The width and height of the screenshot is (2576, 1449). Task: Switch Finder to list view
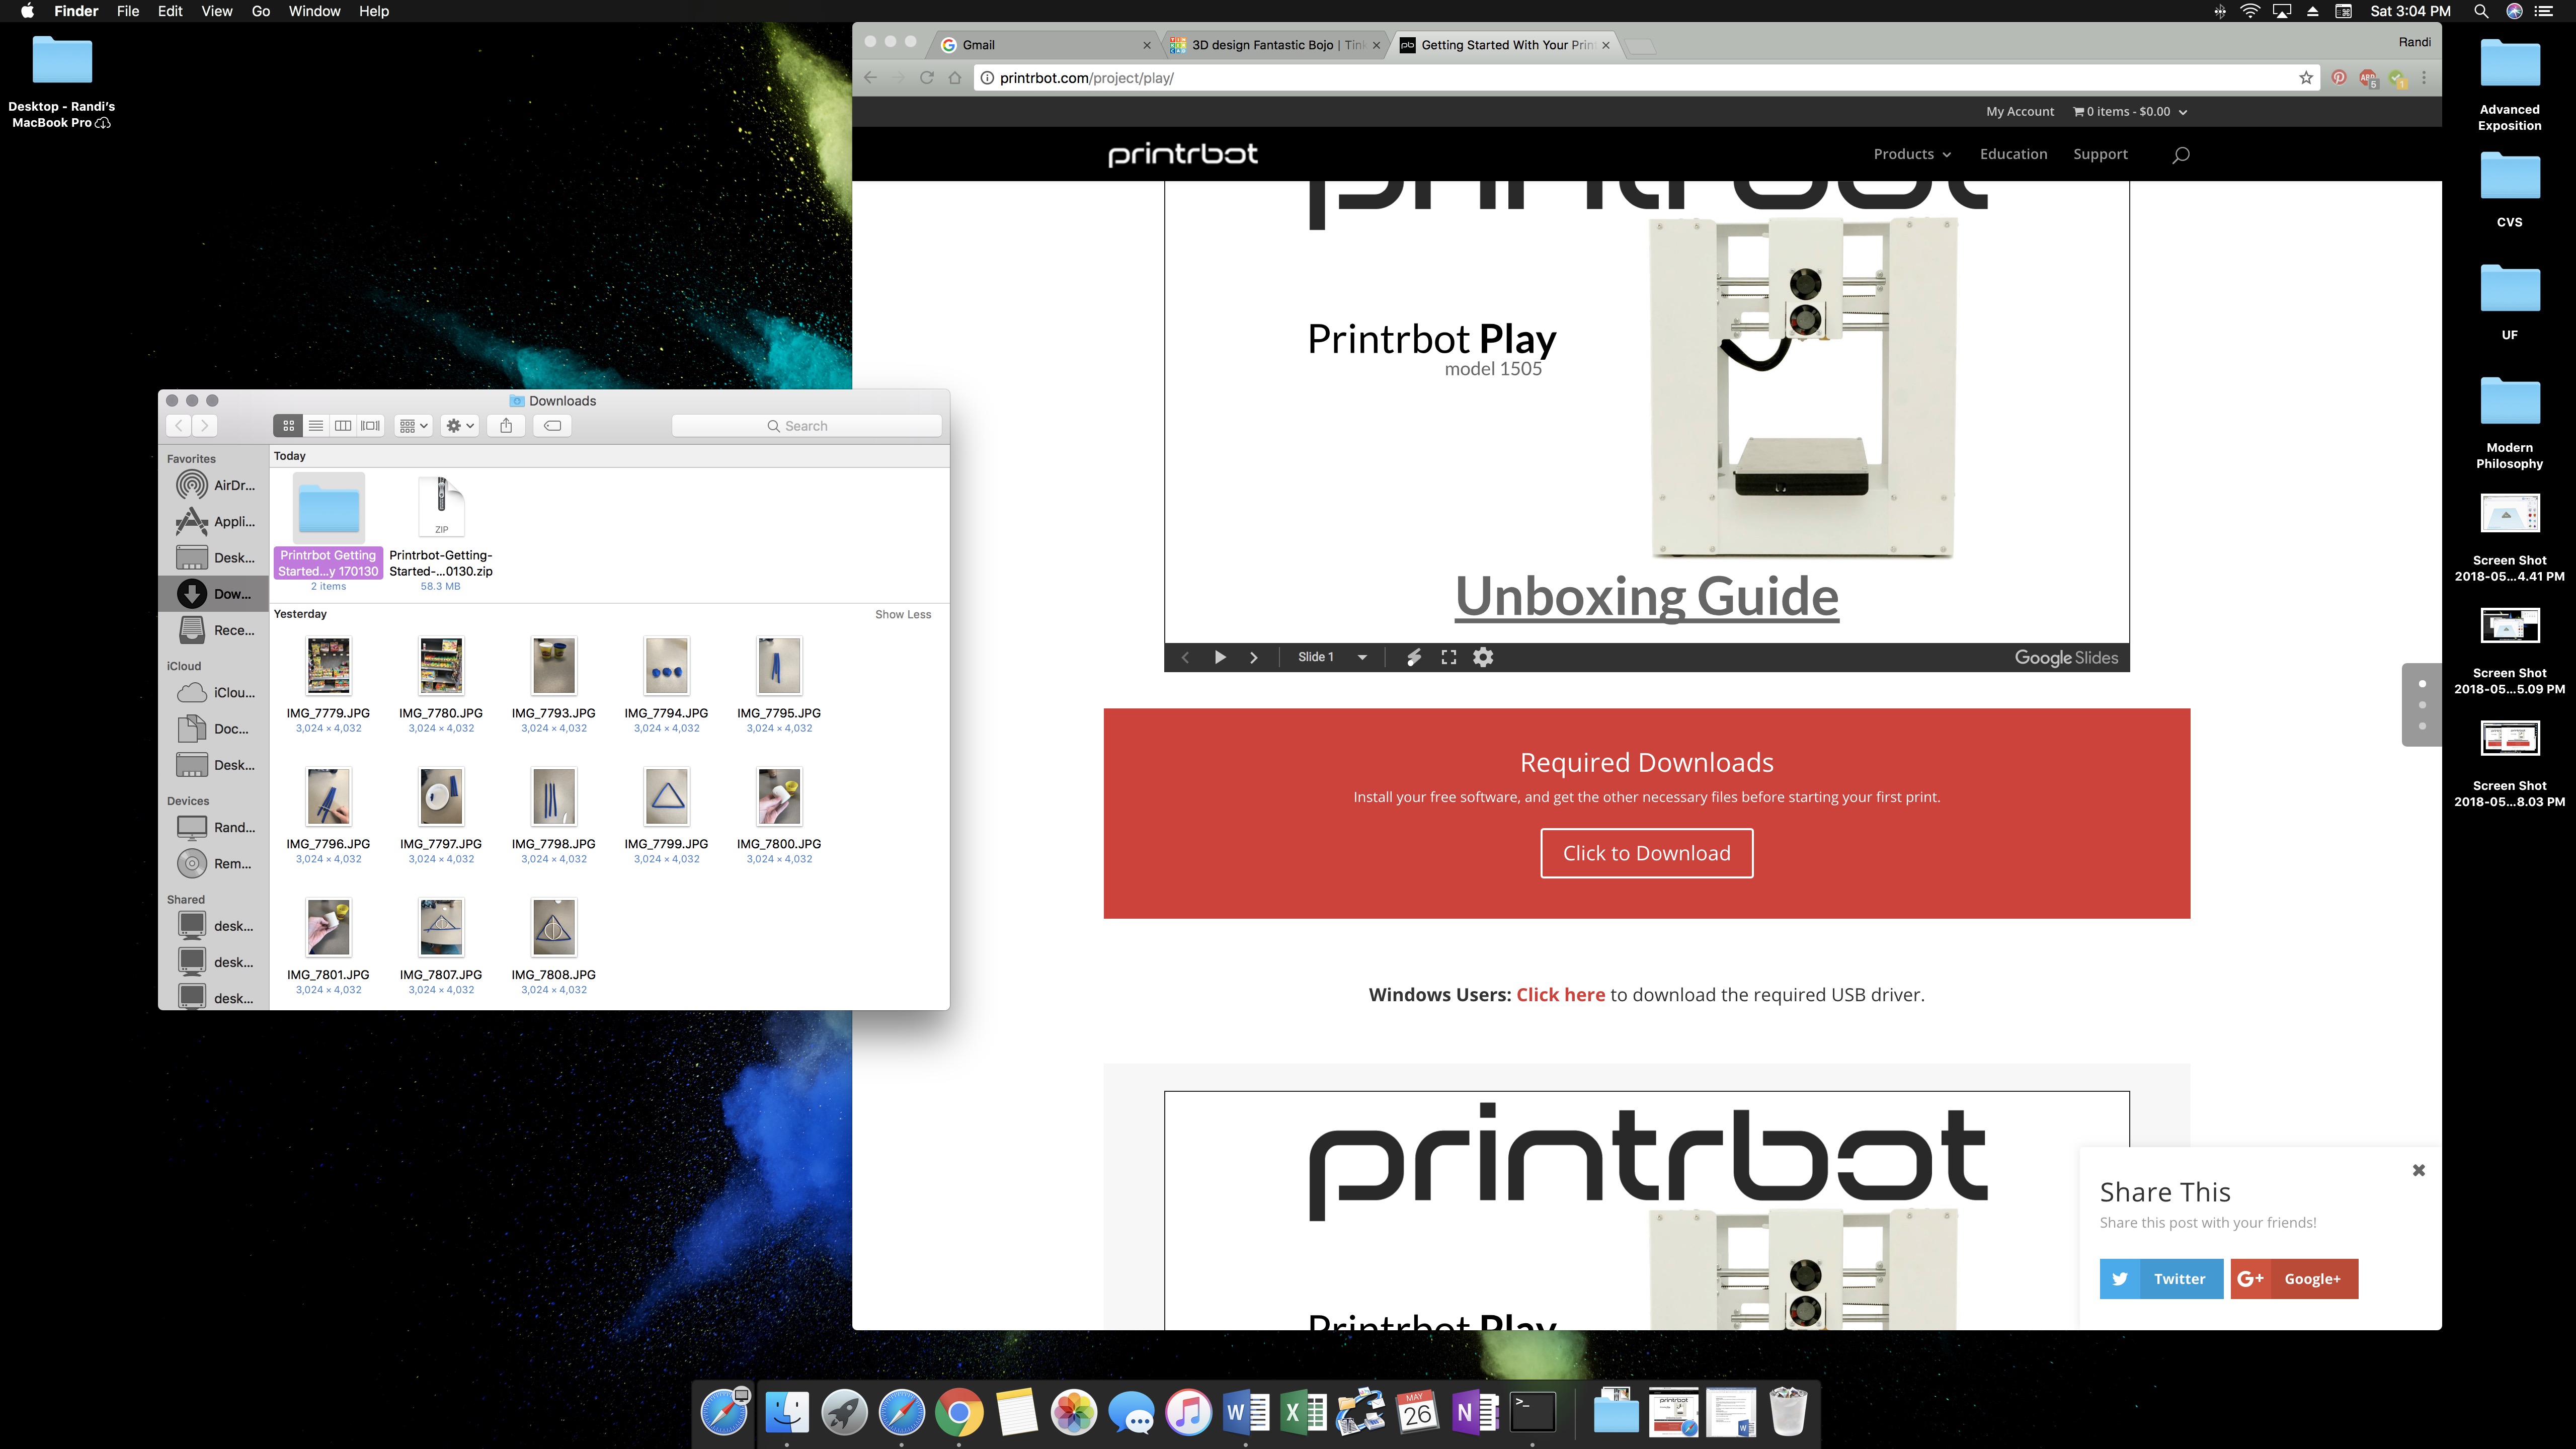point(316,426)
